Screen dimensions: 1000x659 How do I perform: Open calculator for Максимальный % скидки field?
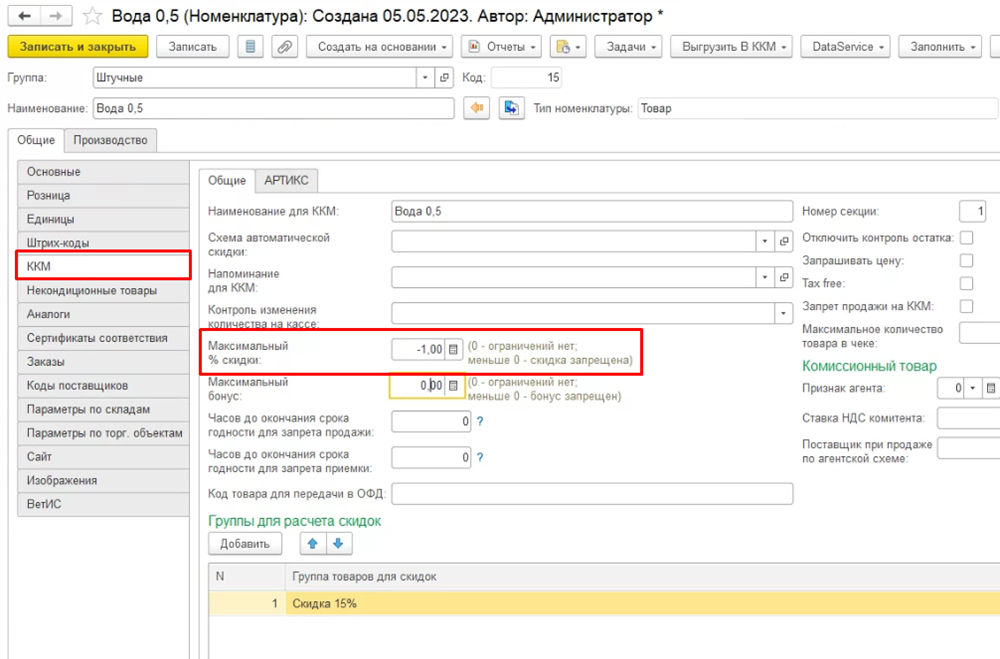tap(453, 349)
